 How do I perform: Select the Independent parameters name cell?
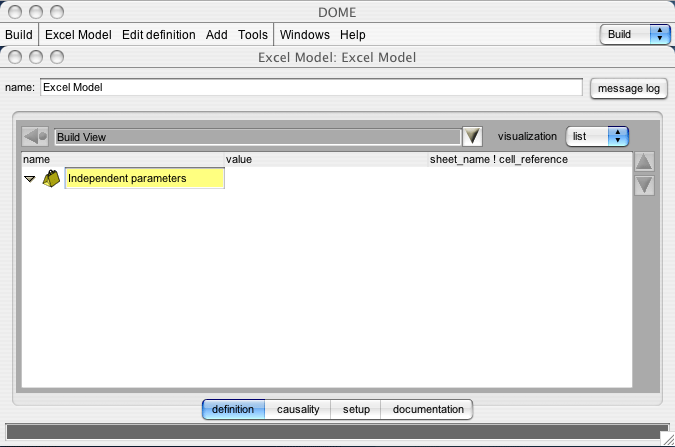click(145, 178)
